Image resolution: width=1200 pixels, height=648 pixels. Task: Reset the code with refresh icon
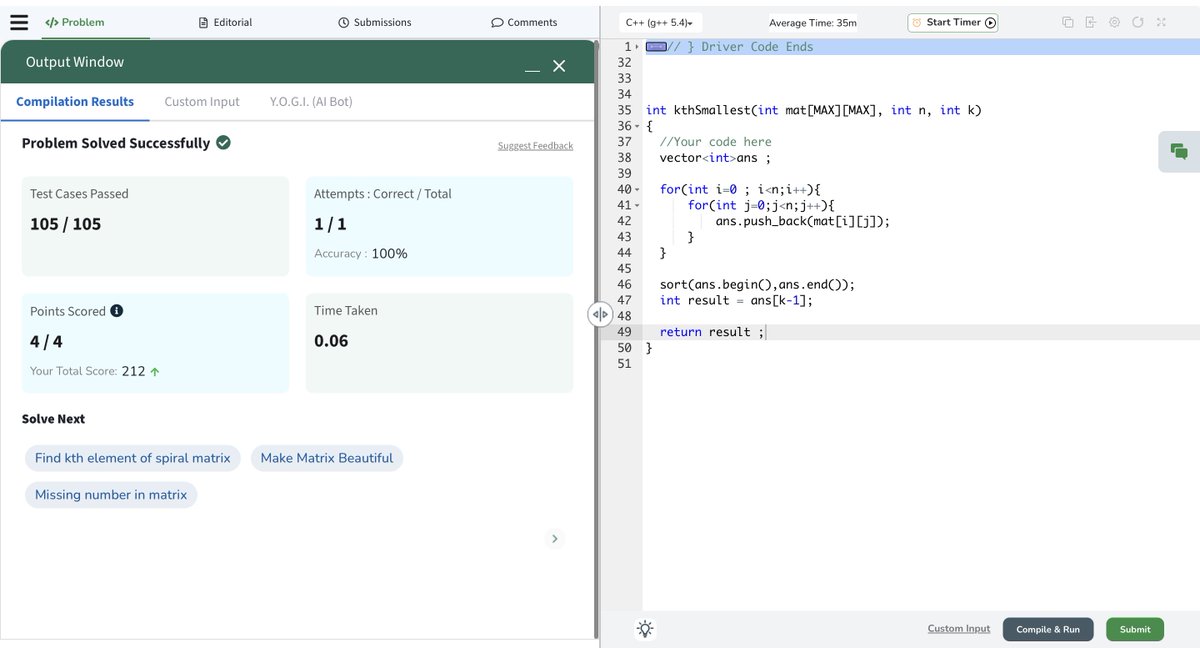click(1137, 22)
